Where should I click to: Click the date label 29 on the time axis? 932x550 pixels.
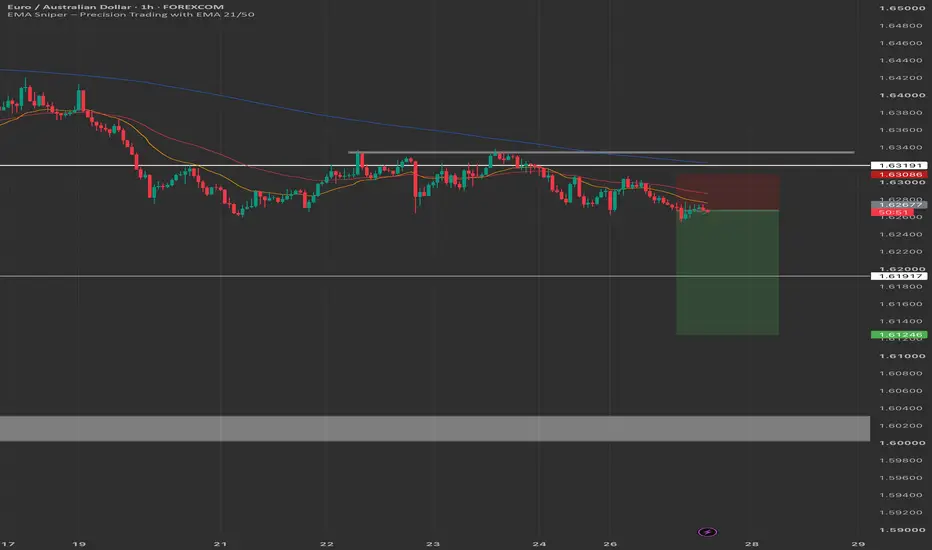[858, 544]
